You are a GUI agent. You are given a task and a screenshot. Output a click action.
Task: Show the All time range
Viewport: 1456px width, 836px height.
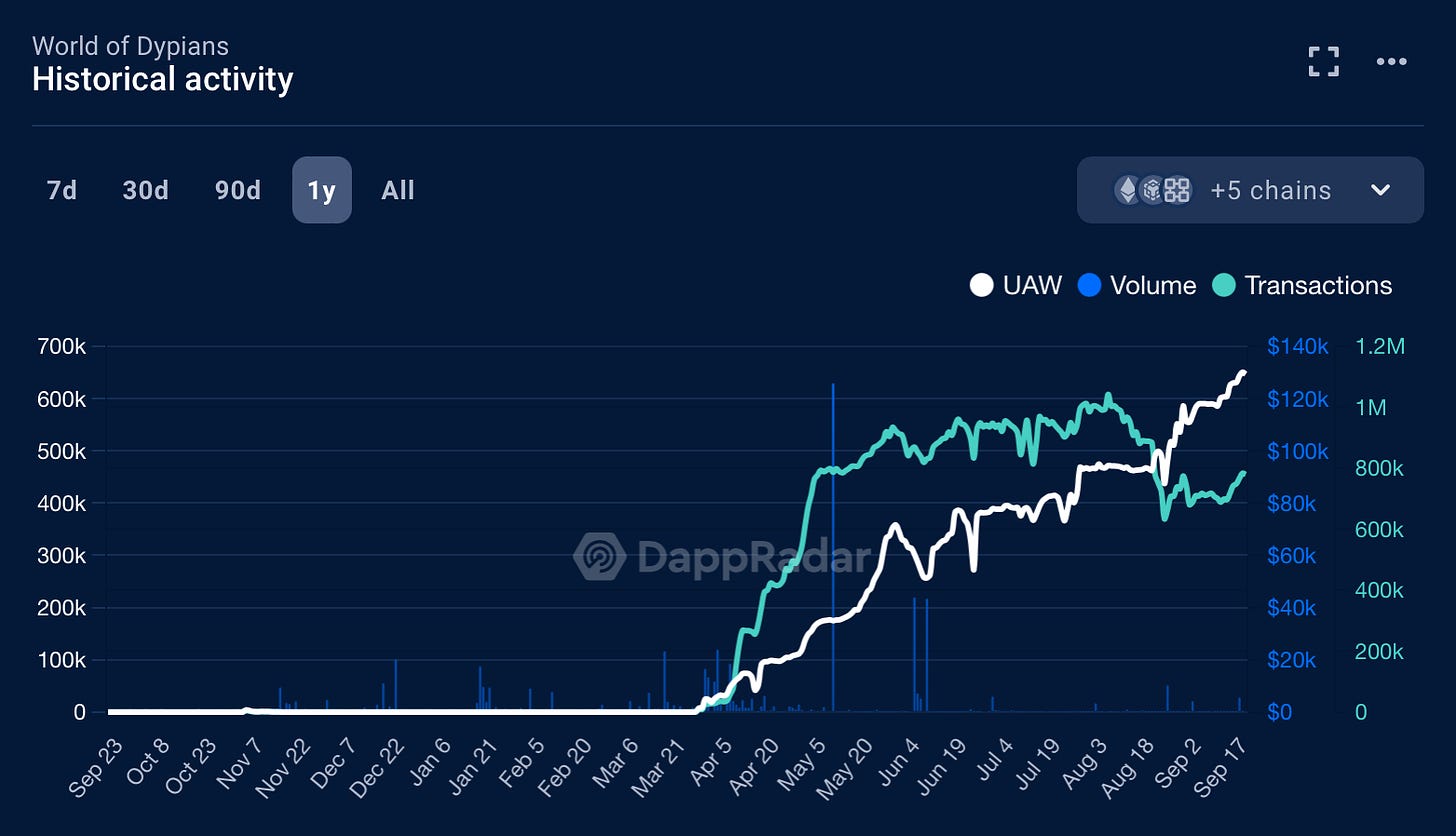[x=398, y=190]
